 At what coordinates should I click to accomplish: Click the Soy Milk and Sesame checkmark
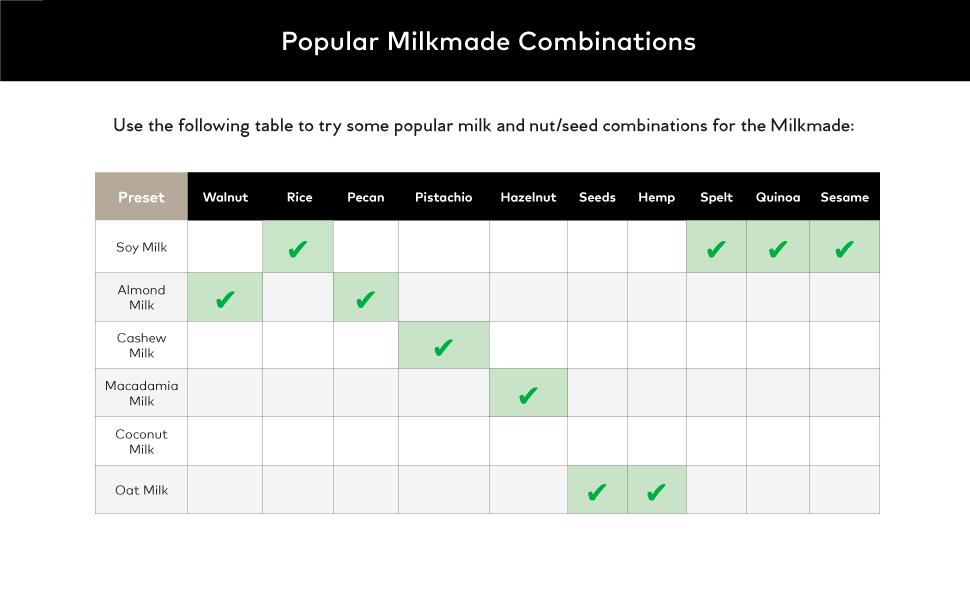[x=844, y=249]
